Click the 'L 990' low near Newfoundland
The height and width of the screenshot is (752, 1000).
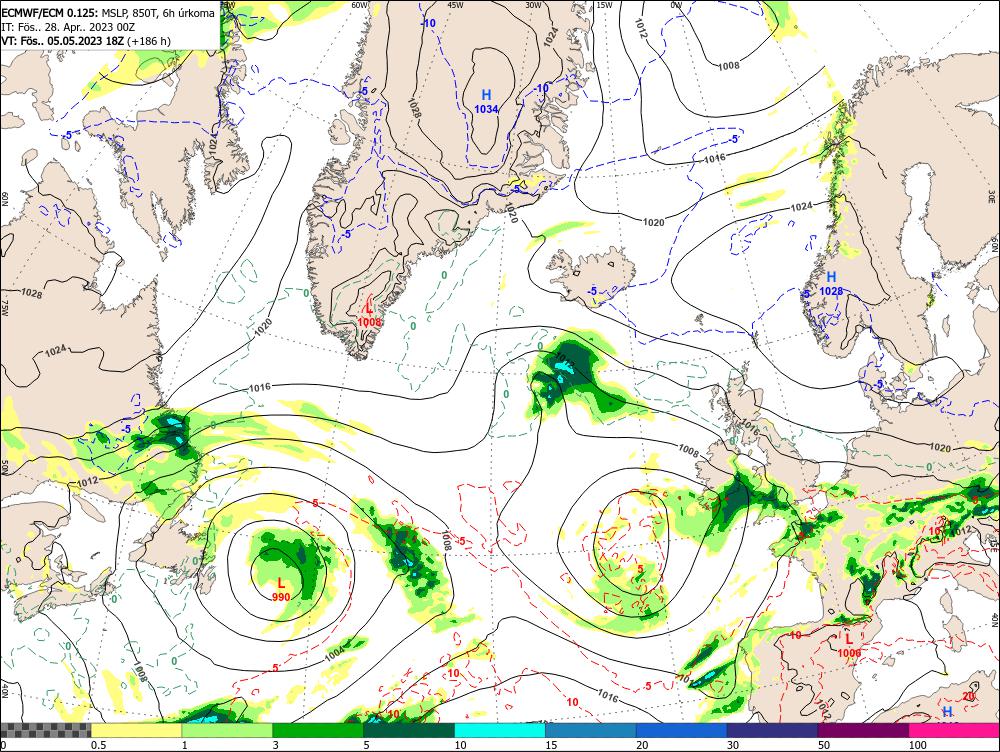[x=281, y=589]
